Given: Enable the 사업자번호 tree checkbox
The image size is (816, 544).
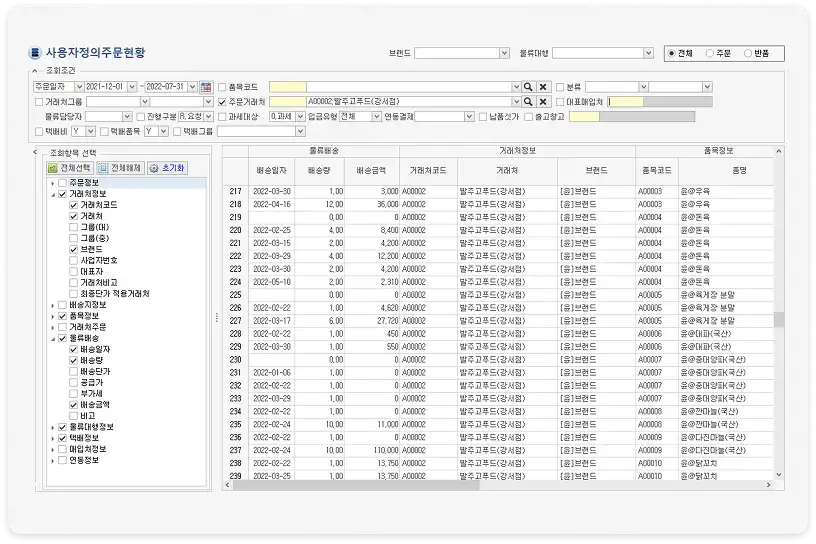Looking at the screenshot, I should click(x=73, y=260).
